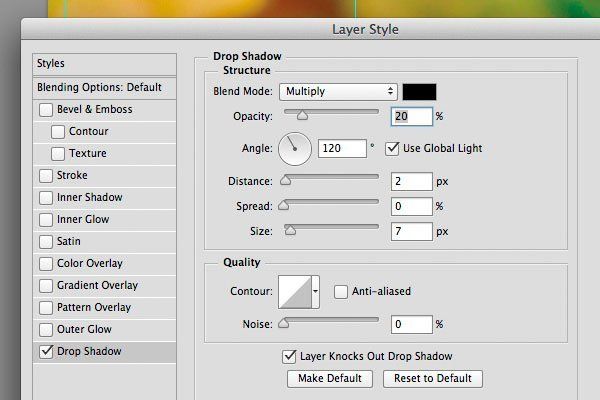Click the Noise slider handle
Viewport: 600px width, 400px height.
click(x=284, y=323)
